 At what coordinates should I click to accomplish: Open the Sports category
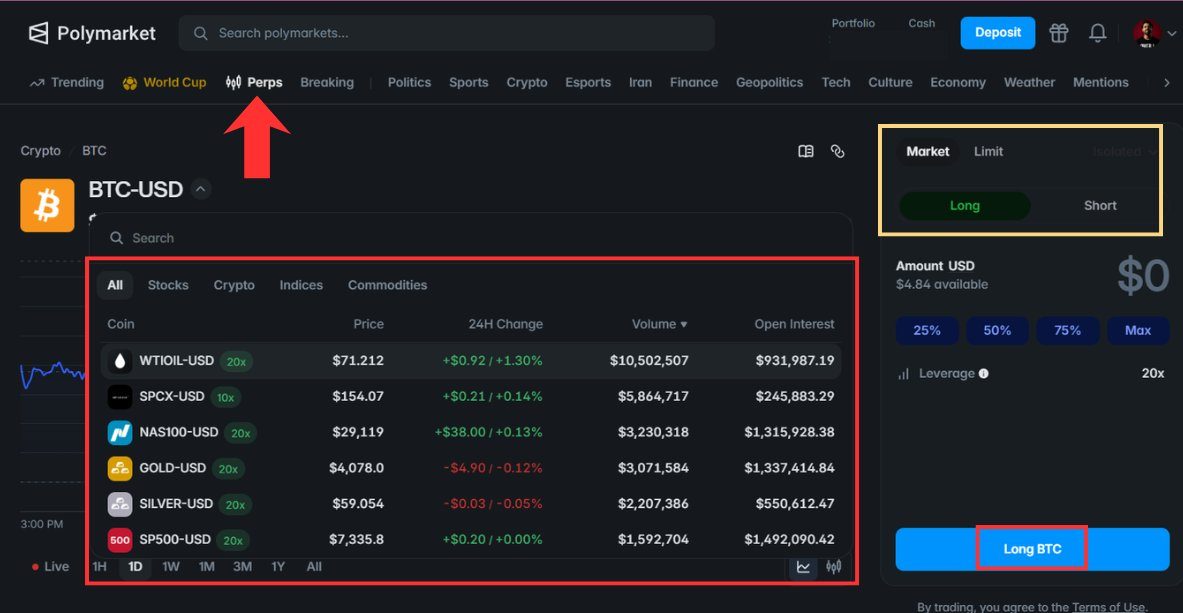click(469, 82)
